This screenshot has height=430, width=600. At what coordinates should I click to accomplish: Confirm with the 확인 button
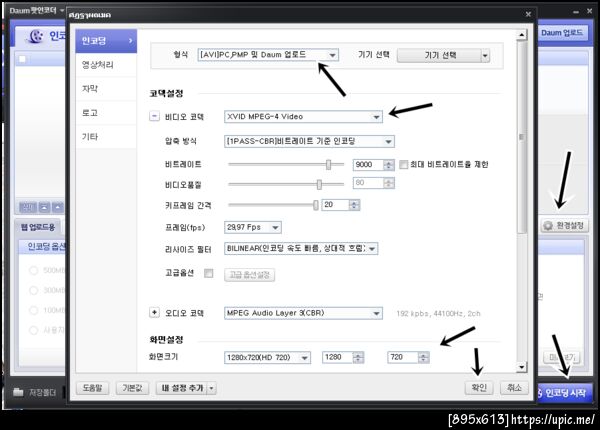tap(479, 388)
